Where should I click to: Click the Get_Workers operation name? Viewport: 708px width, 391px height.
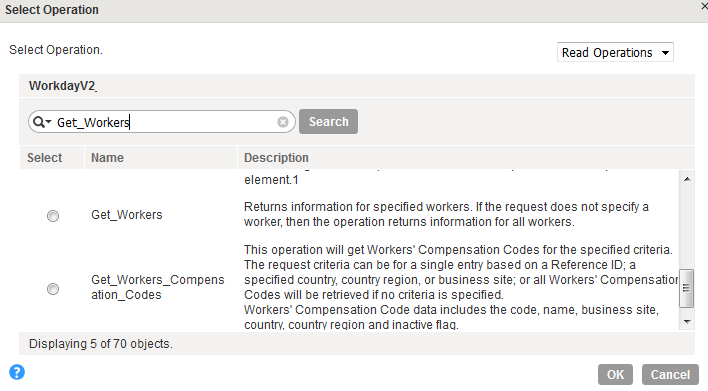126,215
